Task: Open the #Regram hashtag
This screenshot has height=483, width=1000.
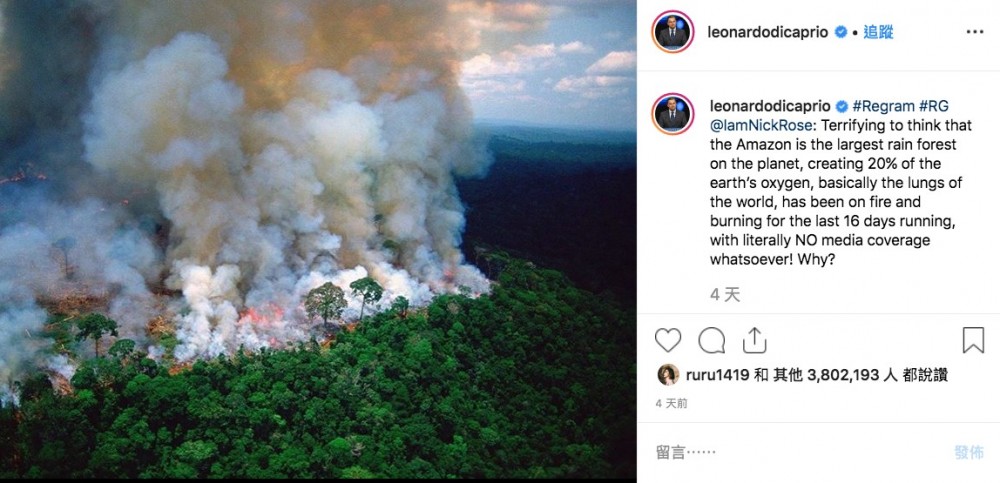Action: pyautogui.click(x=883, y=107)
